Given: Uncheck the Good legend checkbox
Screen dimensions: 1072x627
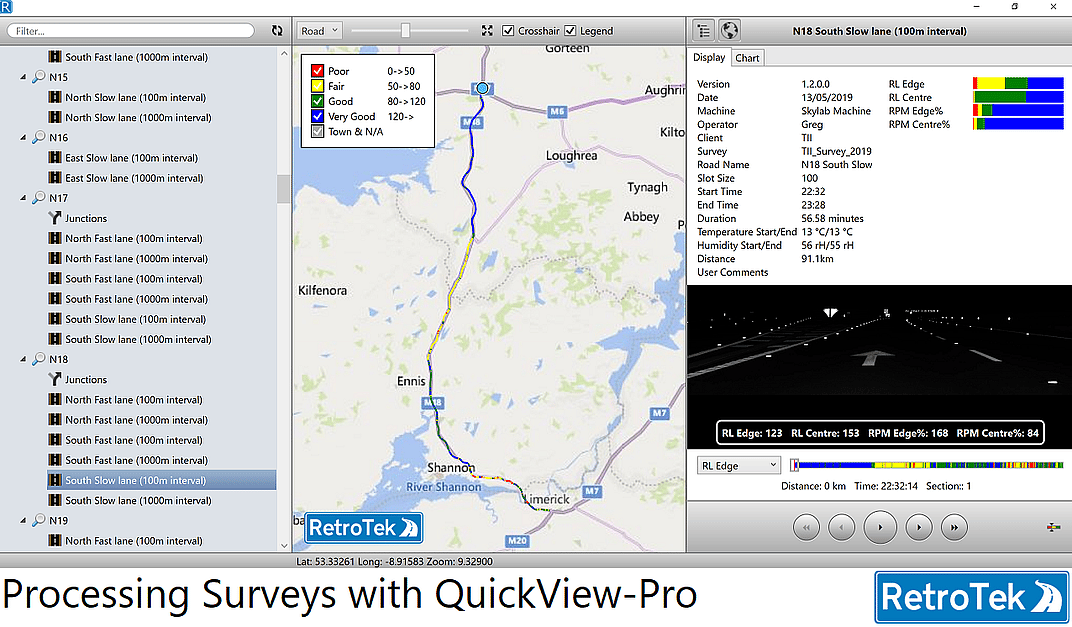Looking at the screenshot, I should [317, 101].
